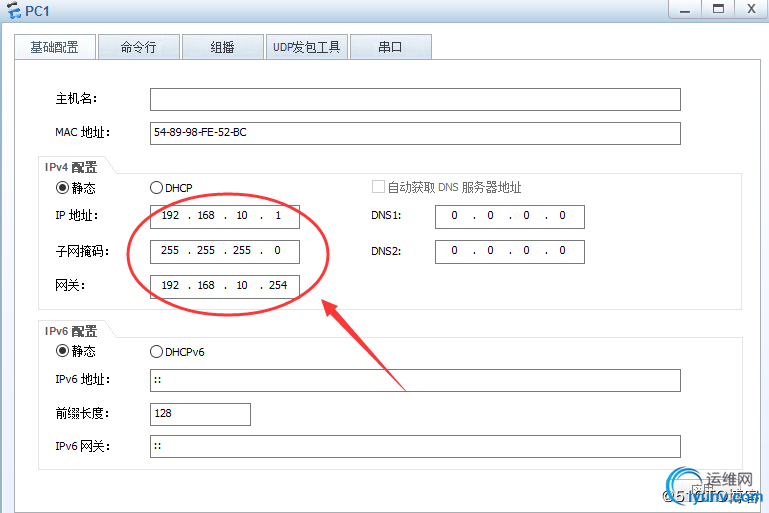The width and height of the screenshot is (769, 513).
Task: Select the DHCPv6 radio button
Action: [156, 352]
